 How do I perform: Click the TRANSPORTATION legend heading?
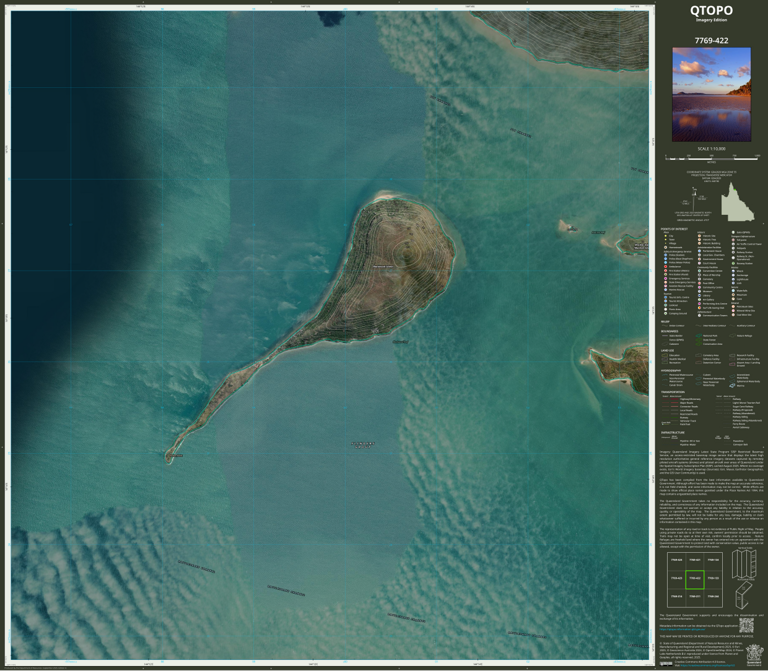coord(673,392)
